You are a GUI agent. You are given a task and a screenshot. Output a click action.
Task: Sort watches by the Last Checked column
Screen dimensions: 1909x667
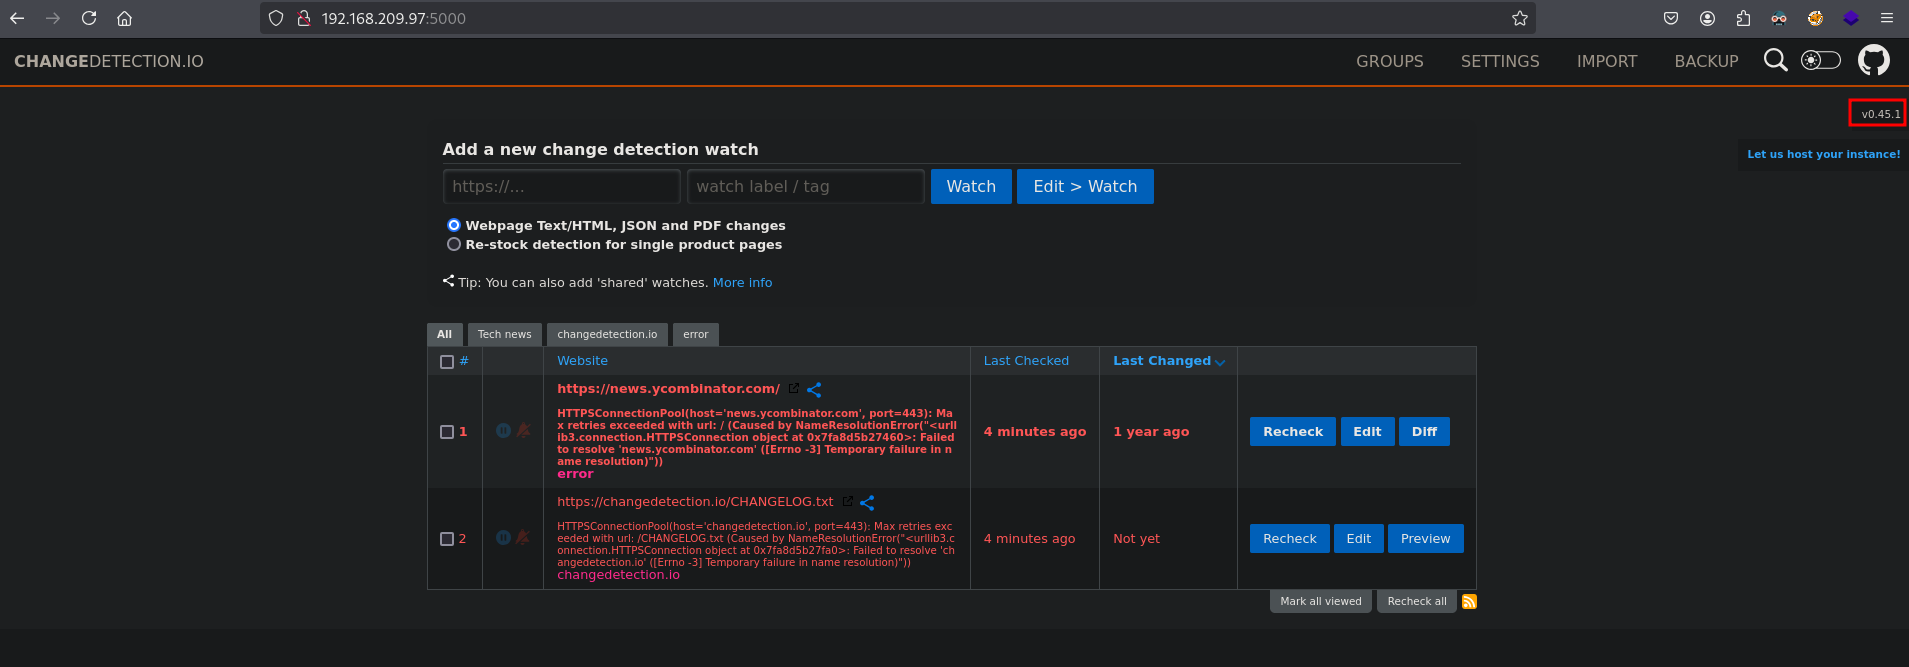tap(1025, 361)
